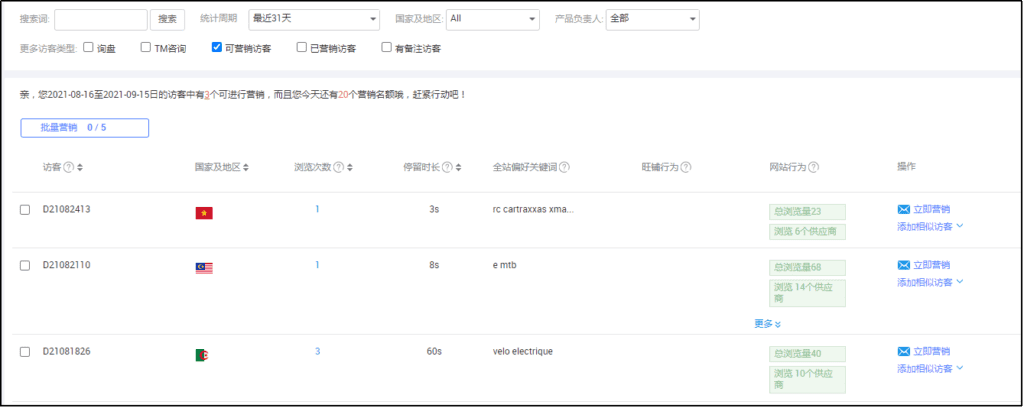The width and height of the screenshot is (1024, 408).
Task: Enable the 询盘 visitor type checkbox
Action: pos(88,47)
